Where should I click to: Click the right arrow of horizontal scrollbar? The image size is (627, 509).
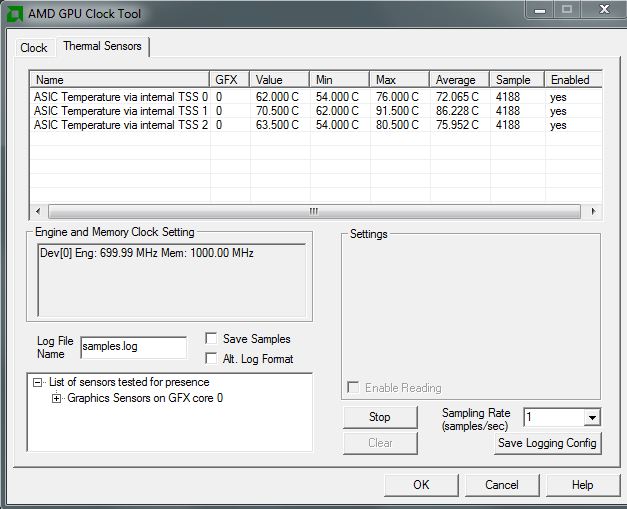point(593,211)
